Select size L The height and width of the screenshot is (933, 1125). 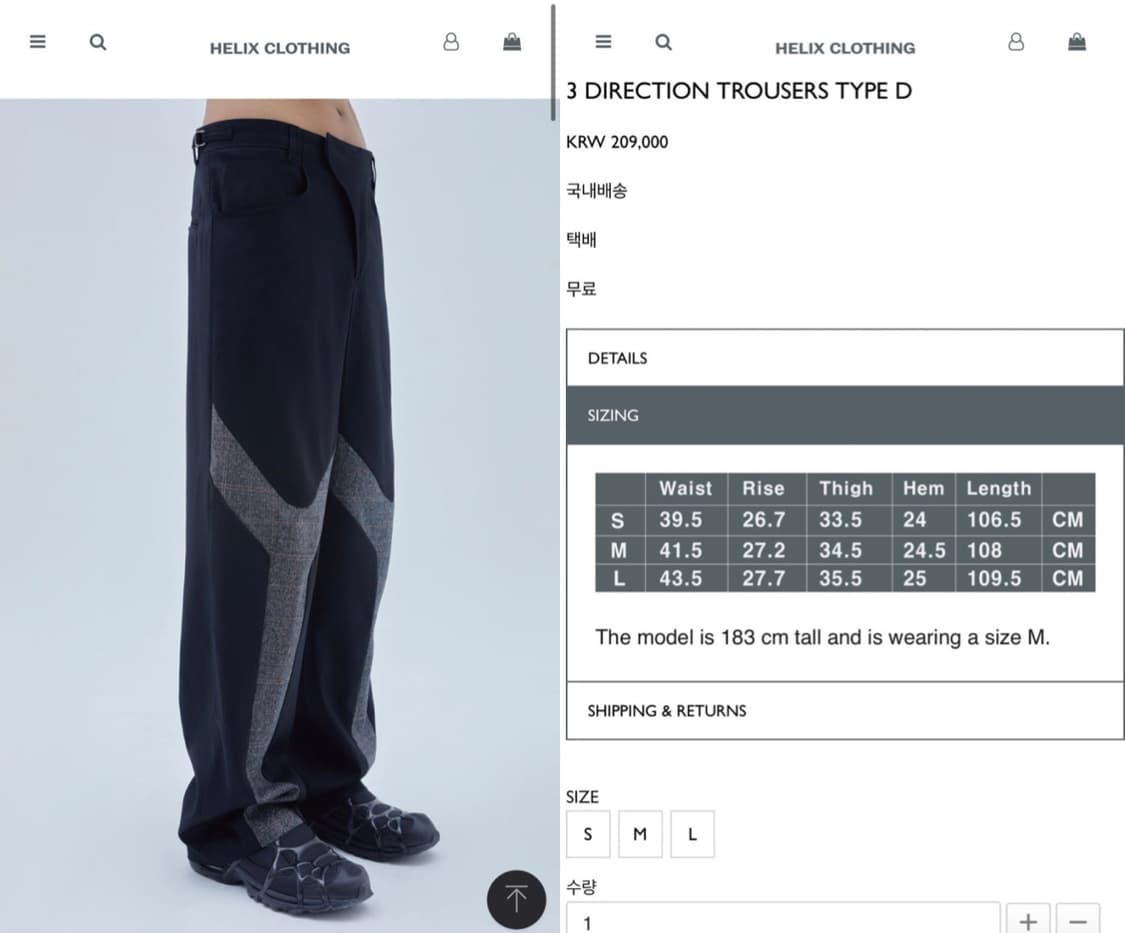pyautogui.click(x=692, y=834)
